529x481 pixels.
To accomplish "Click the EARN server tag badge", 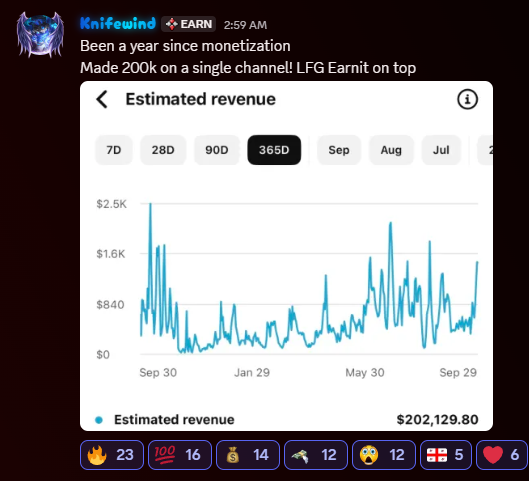I will click(x=188, y=24).
